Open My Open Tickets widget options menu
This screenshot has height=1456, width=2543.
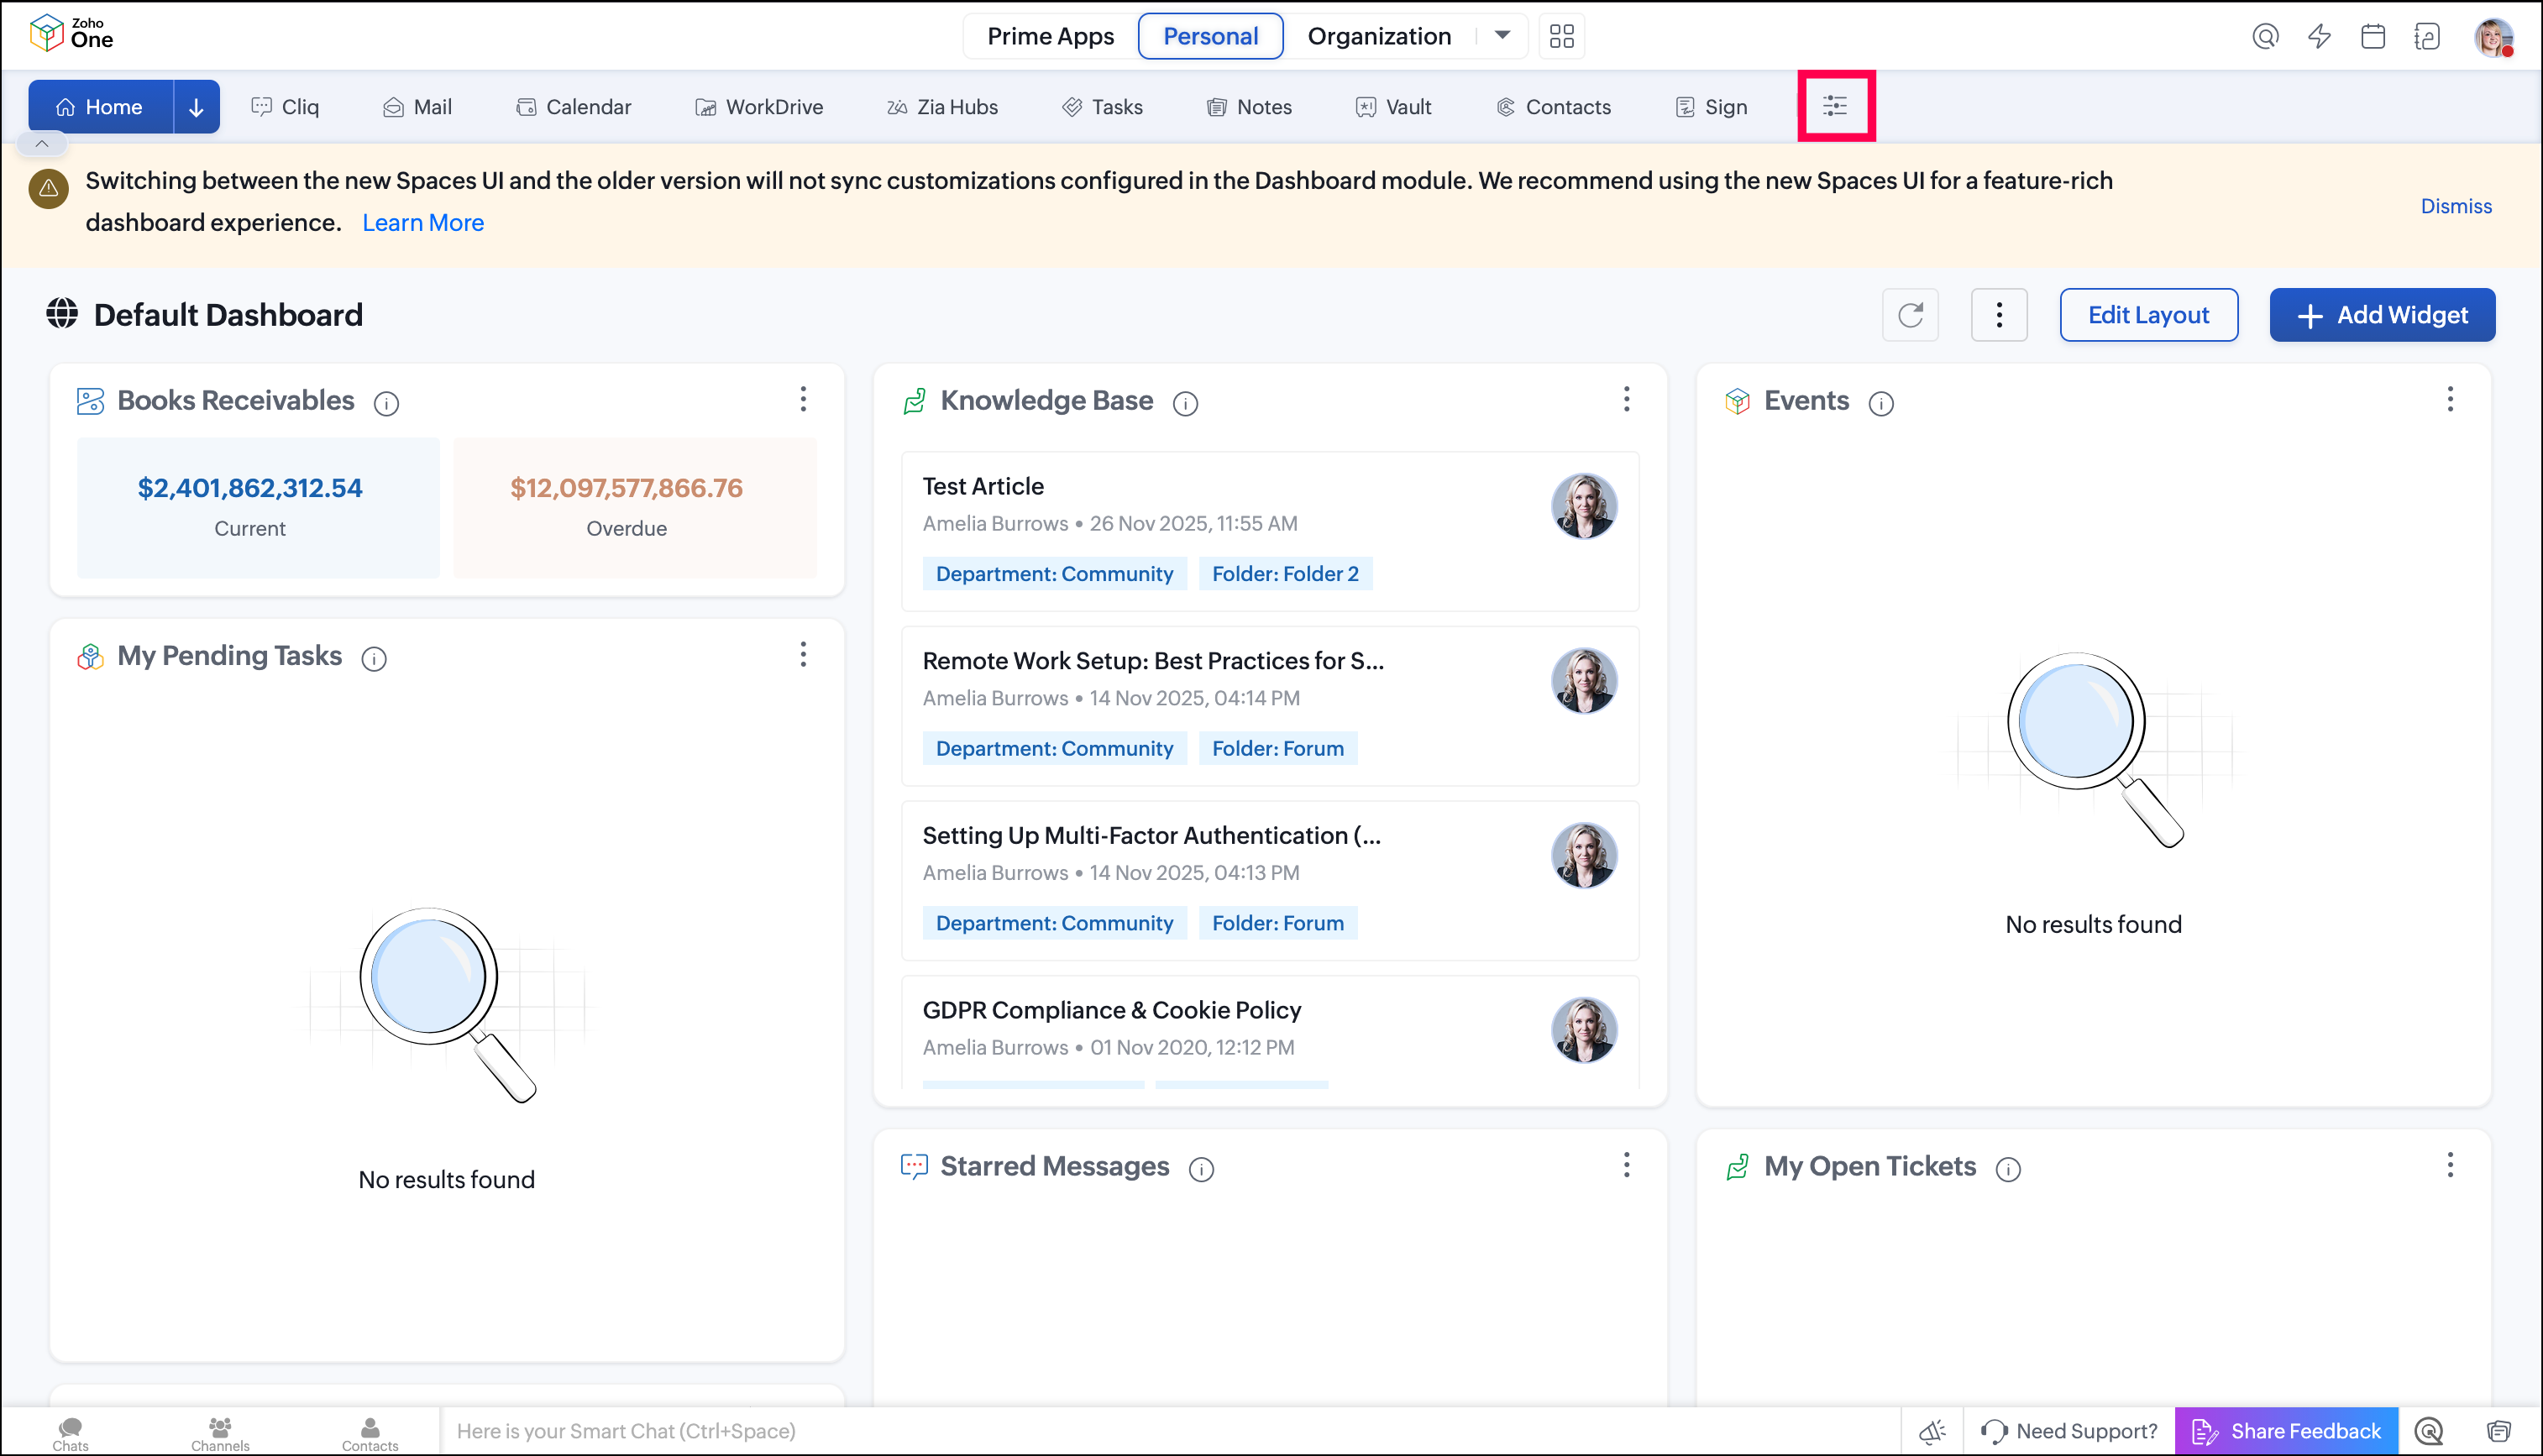(x=2450, y=1165)
